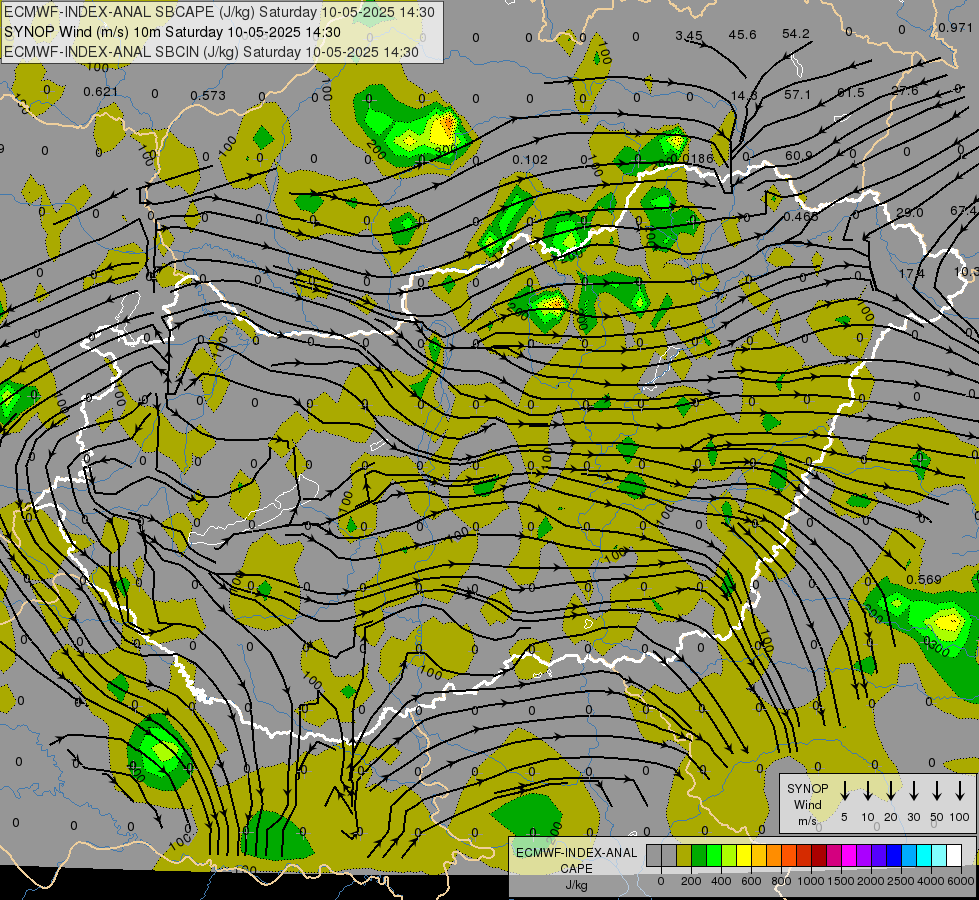This screenshot has width=979, height=900.
Task: Click the 6000 tick label in legend
Action: pyautogui.click(x=961, y=881)
